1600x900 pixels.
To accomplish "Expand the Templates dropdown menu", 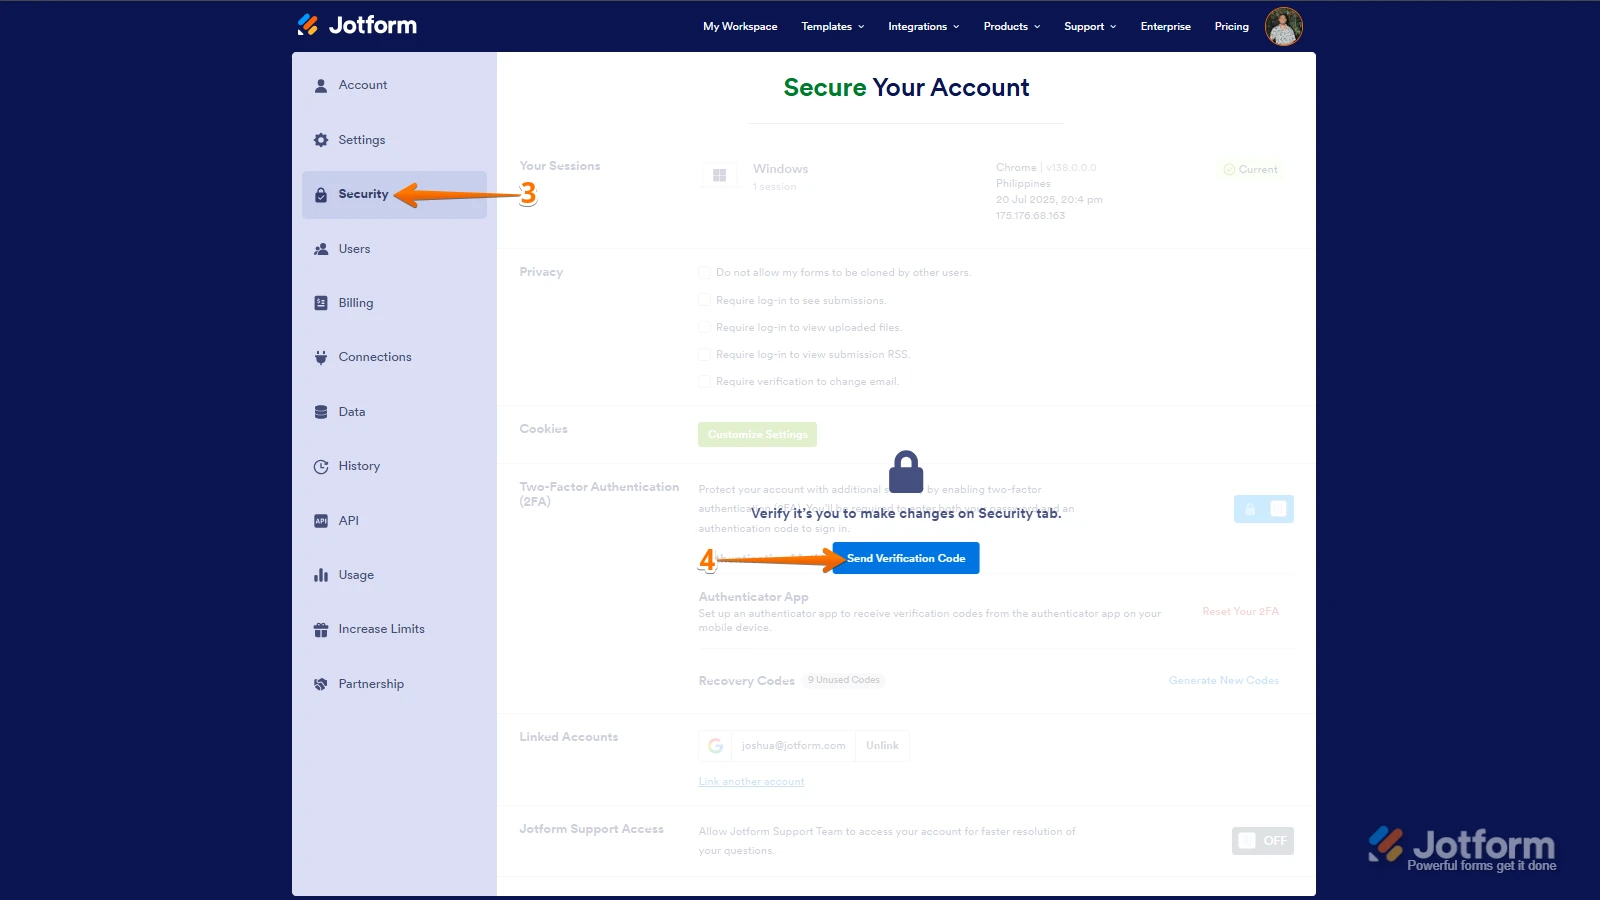I will pyautogui.click(x=832, y=27).
